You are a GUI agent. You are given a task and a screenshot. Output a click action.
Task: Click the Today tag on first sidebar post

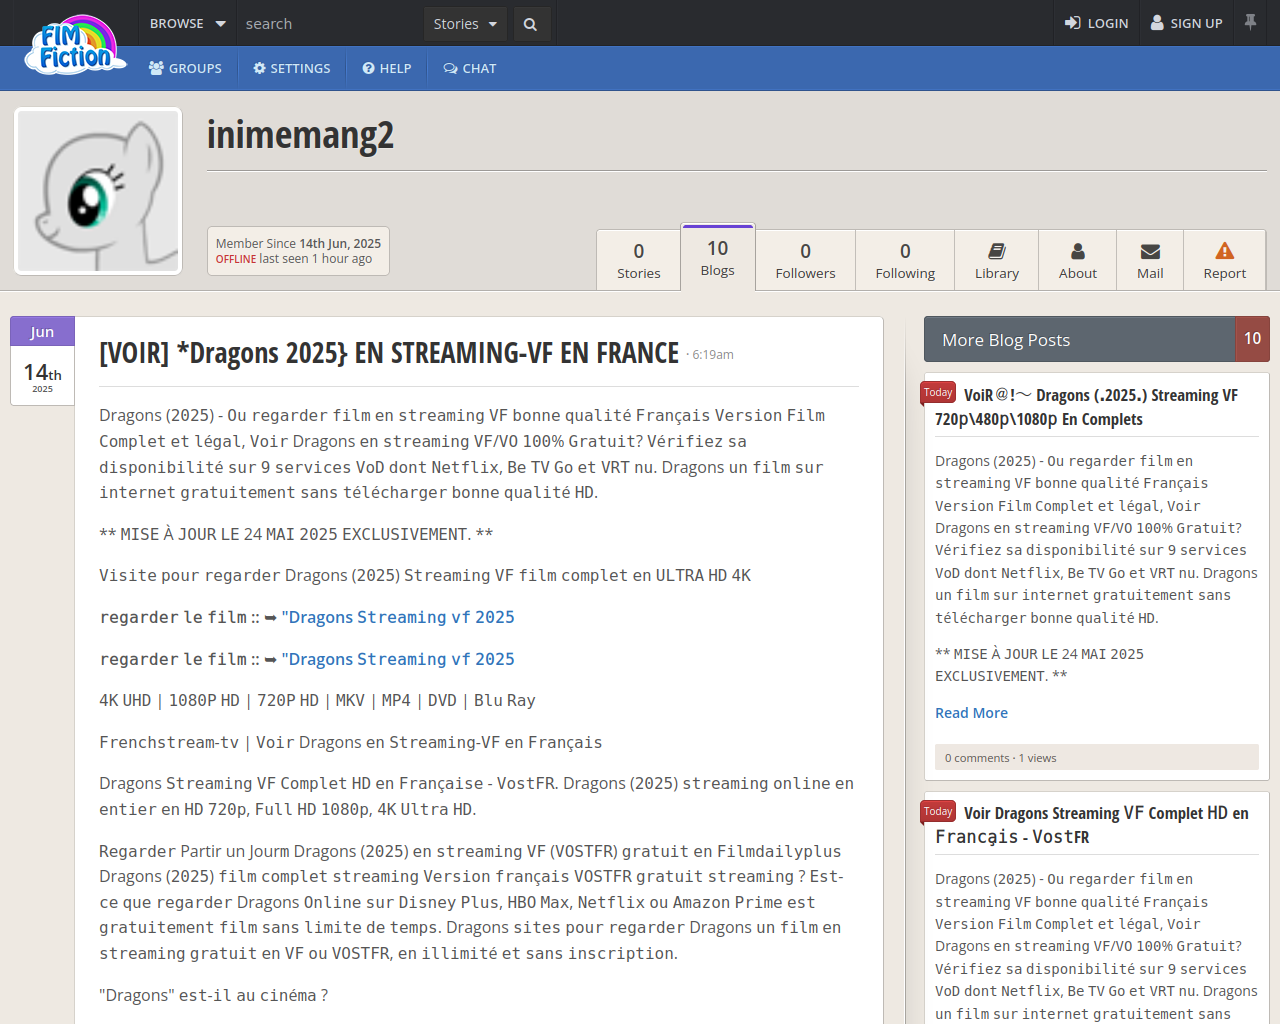(x=938, y=393)
